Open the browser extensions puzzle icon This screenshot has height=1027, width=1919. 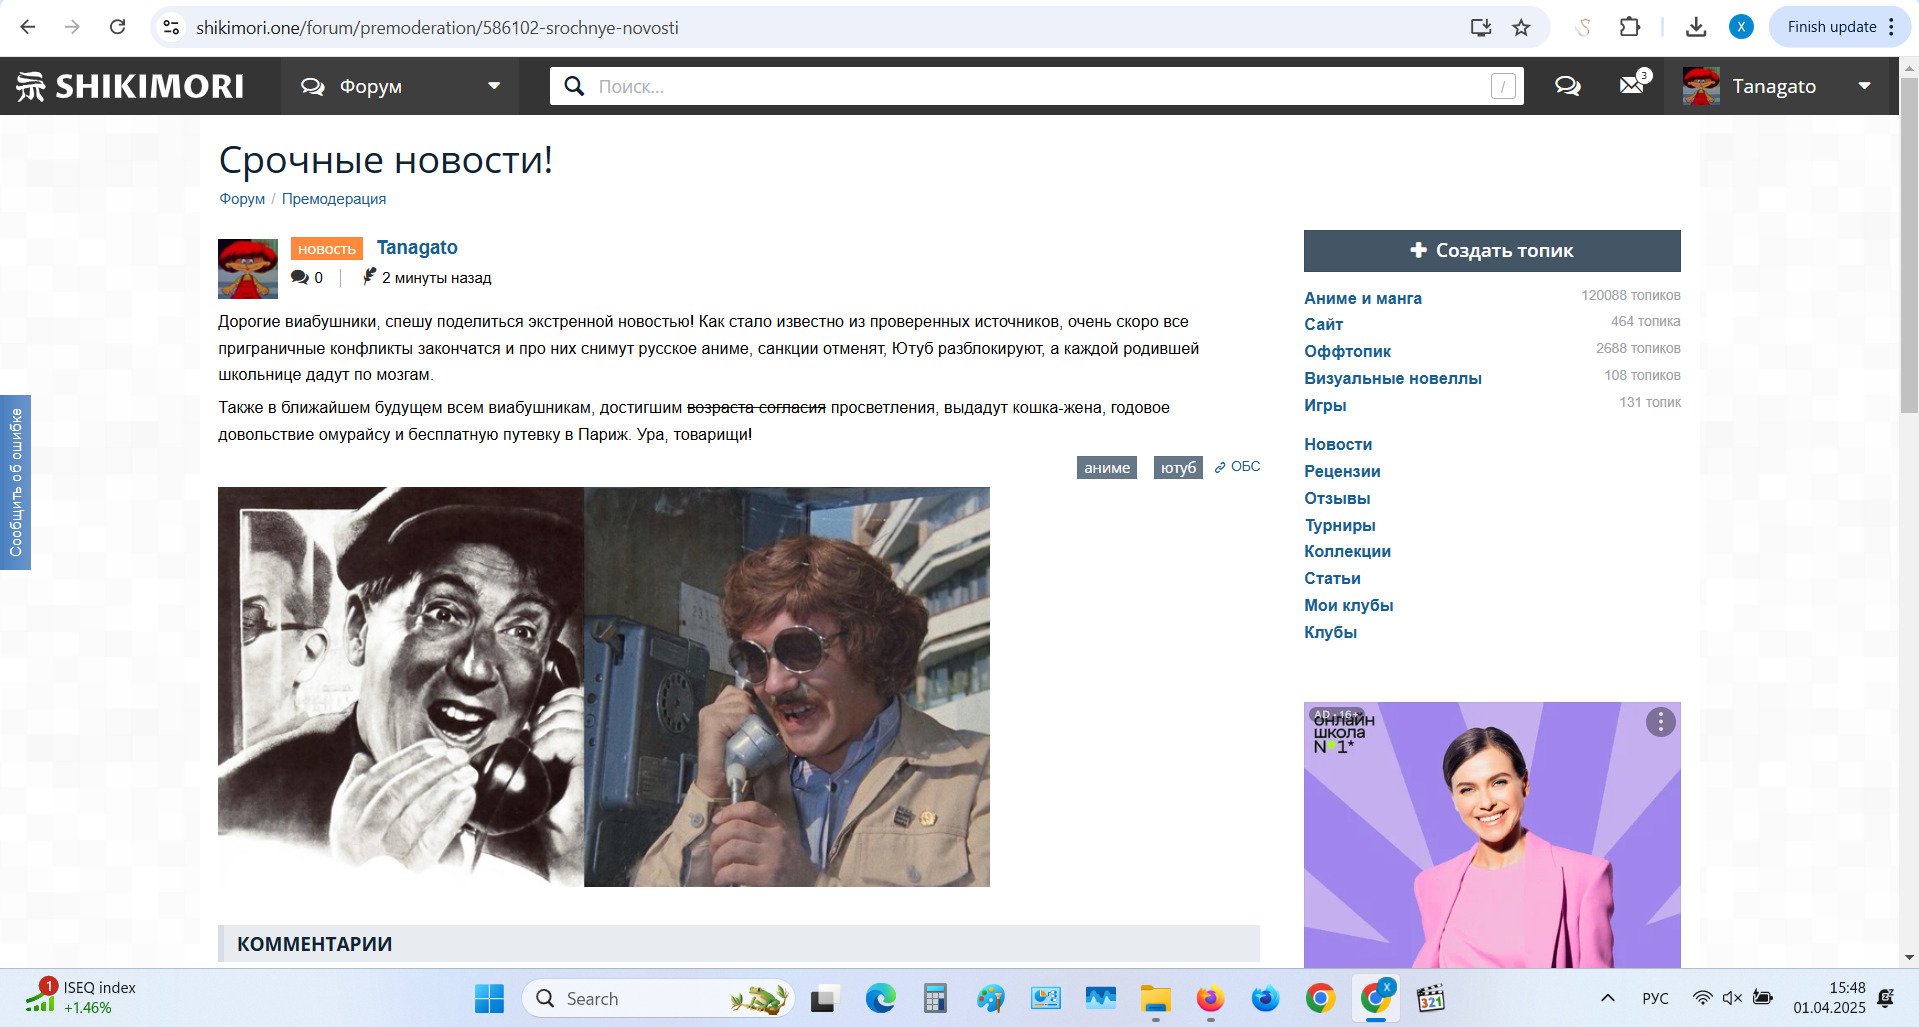[1630, 28]
